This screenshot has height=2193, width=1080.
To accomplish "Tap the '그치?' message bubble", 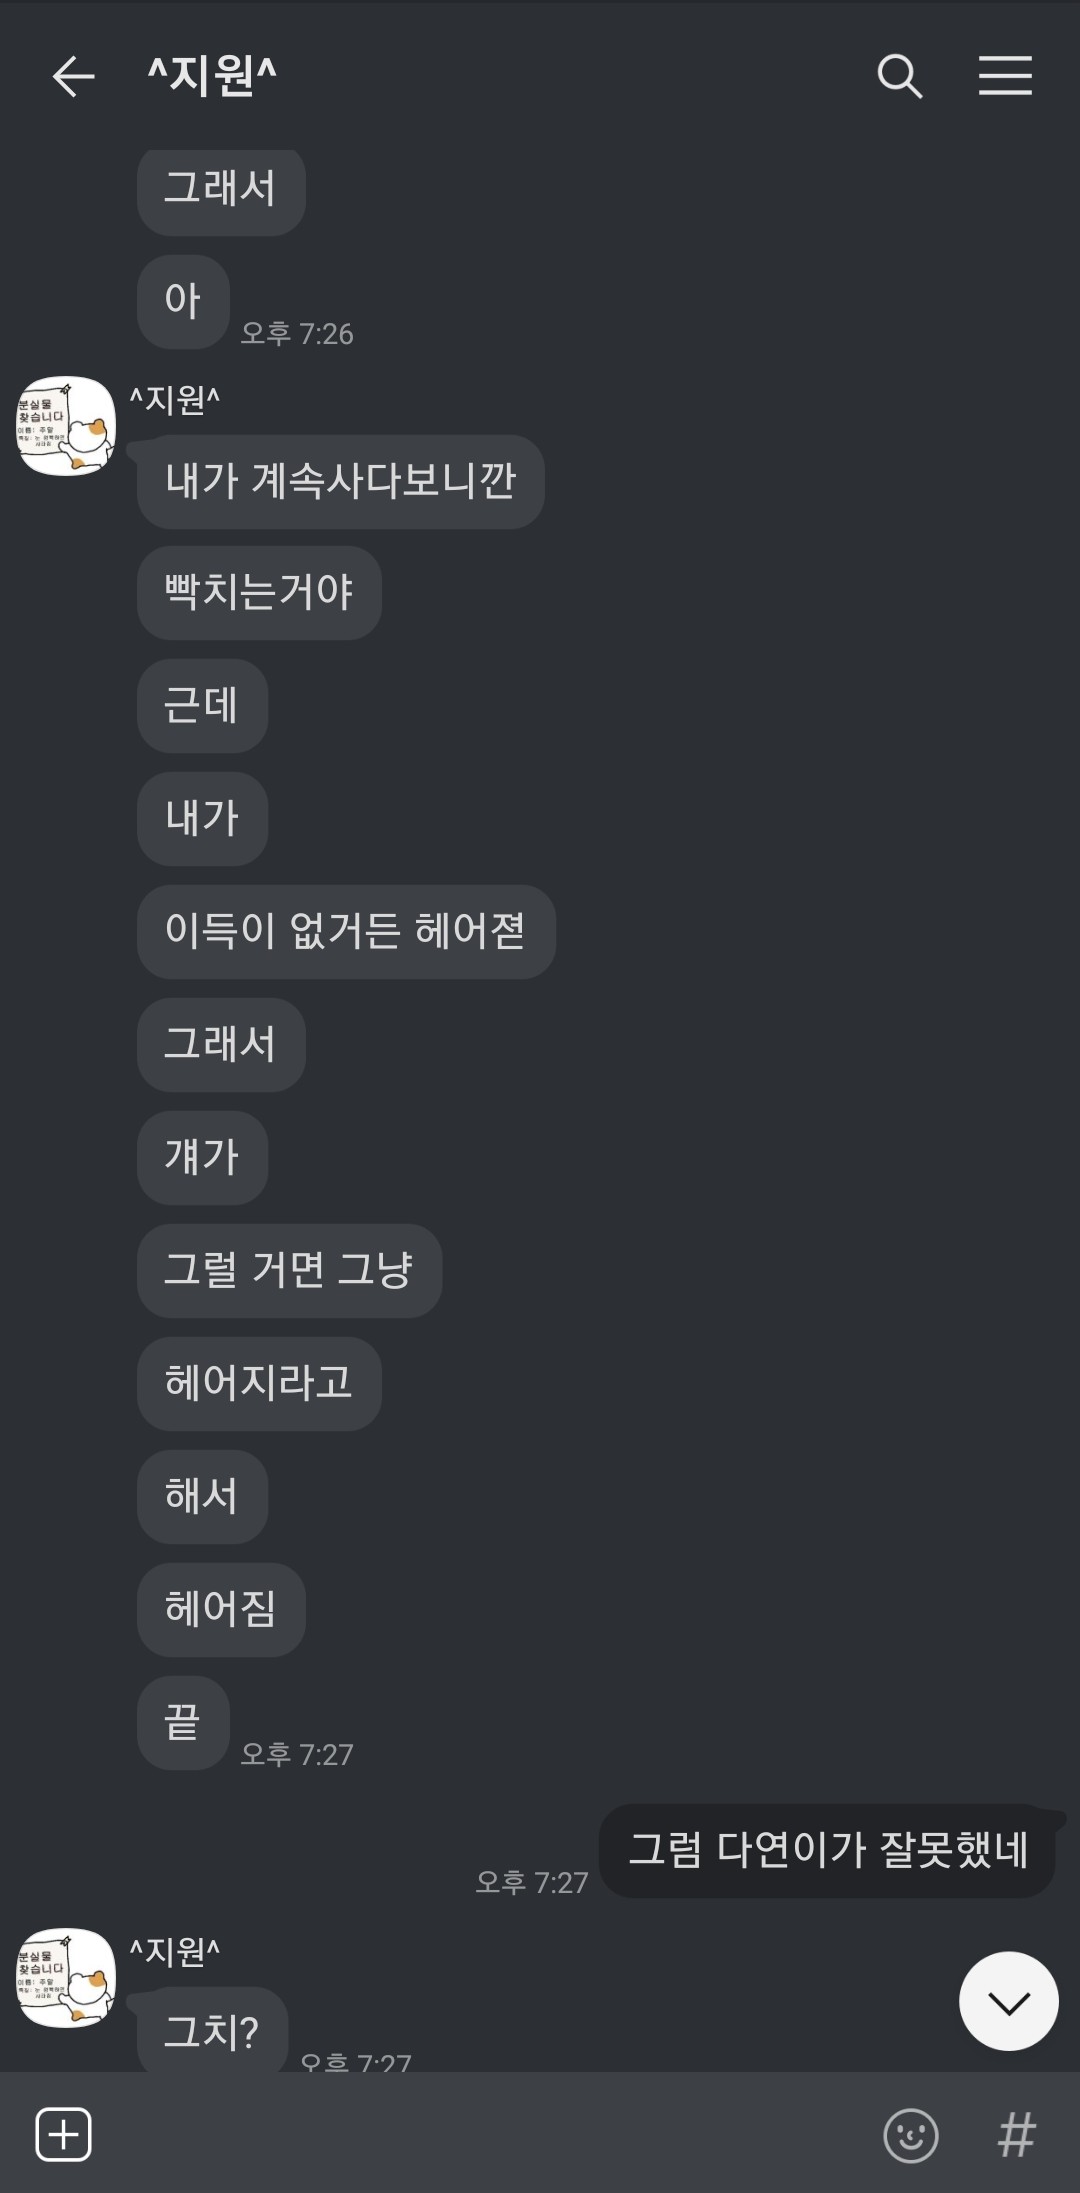I will pyautogui.click(x=212, y=2031).
